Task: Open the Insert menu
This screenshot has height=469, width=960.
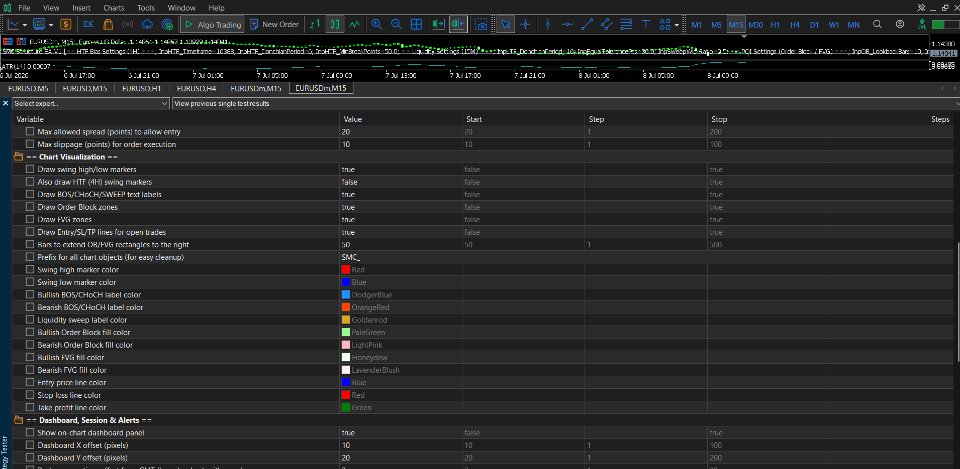Action: (81, 8)
